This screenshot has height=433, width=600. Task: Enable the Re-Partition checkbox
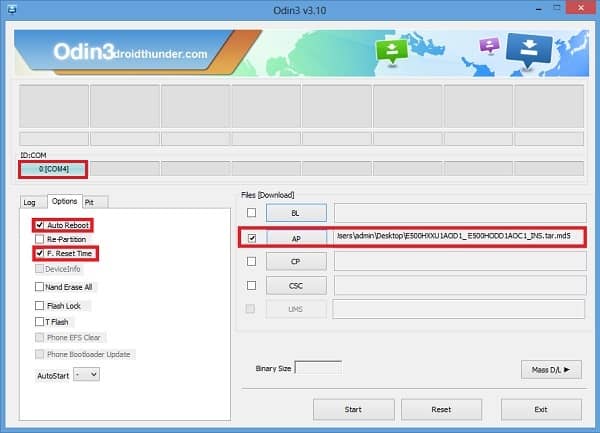tap(39, 239)
